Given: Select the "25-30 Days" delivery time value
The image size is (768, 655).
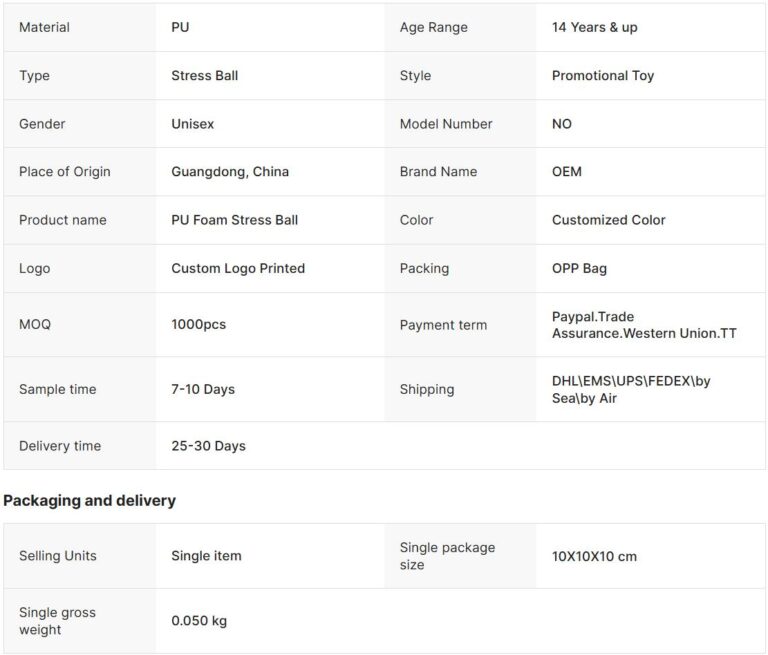Looking at the screenshot, I should [x=208, y=446].
